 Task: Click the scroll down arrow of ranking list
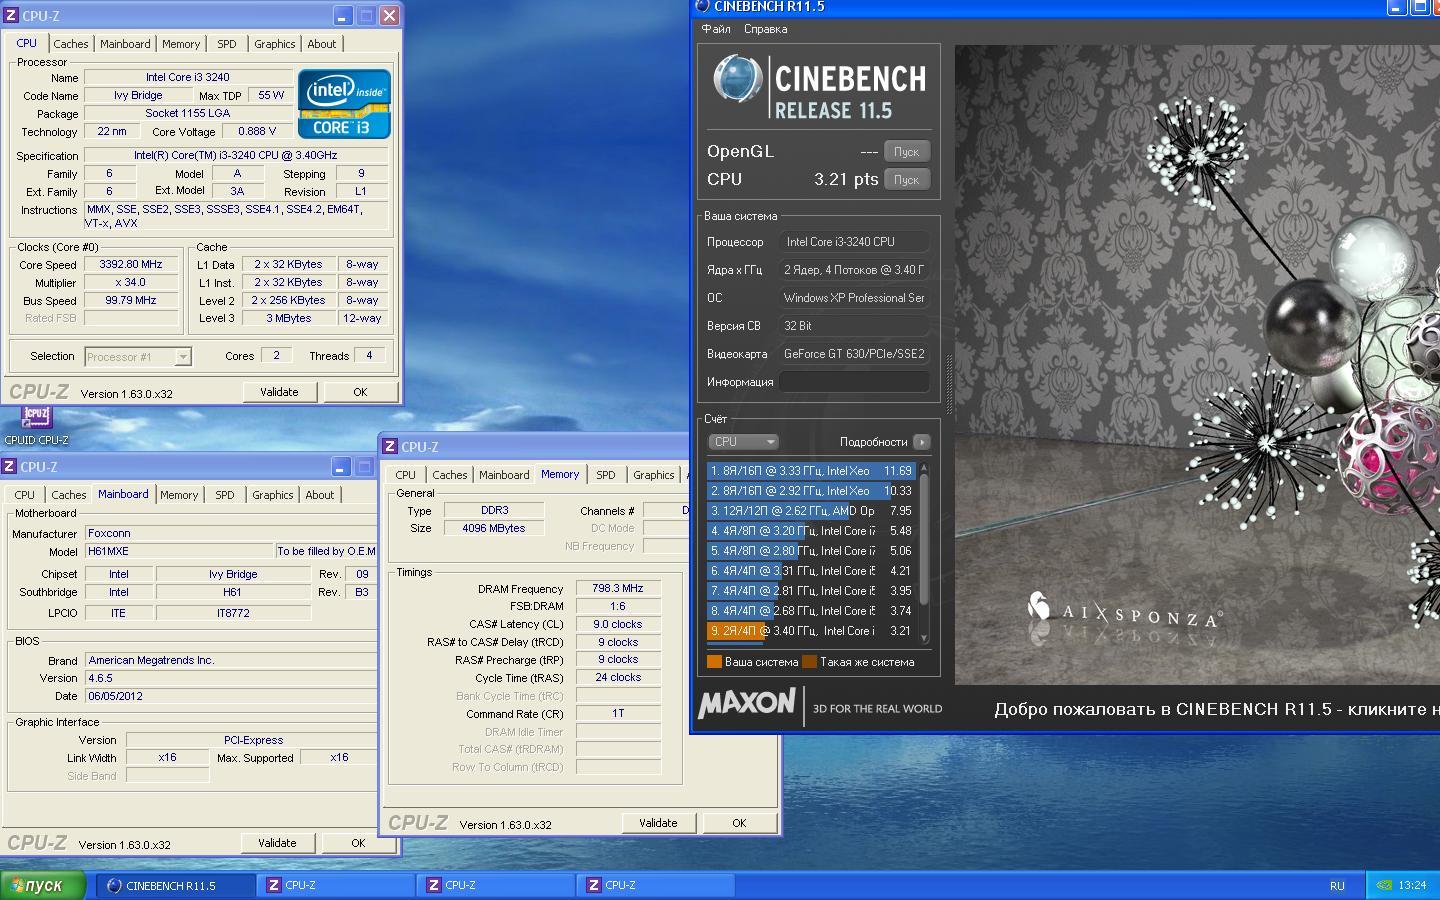[924, 638]
